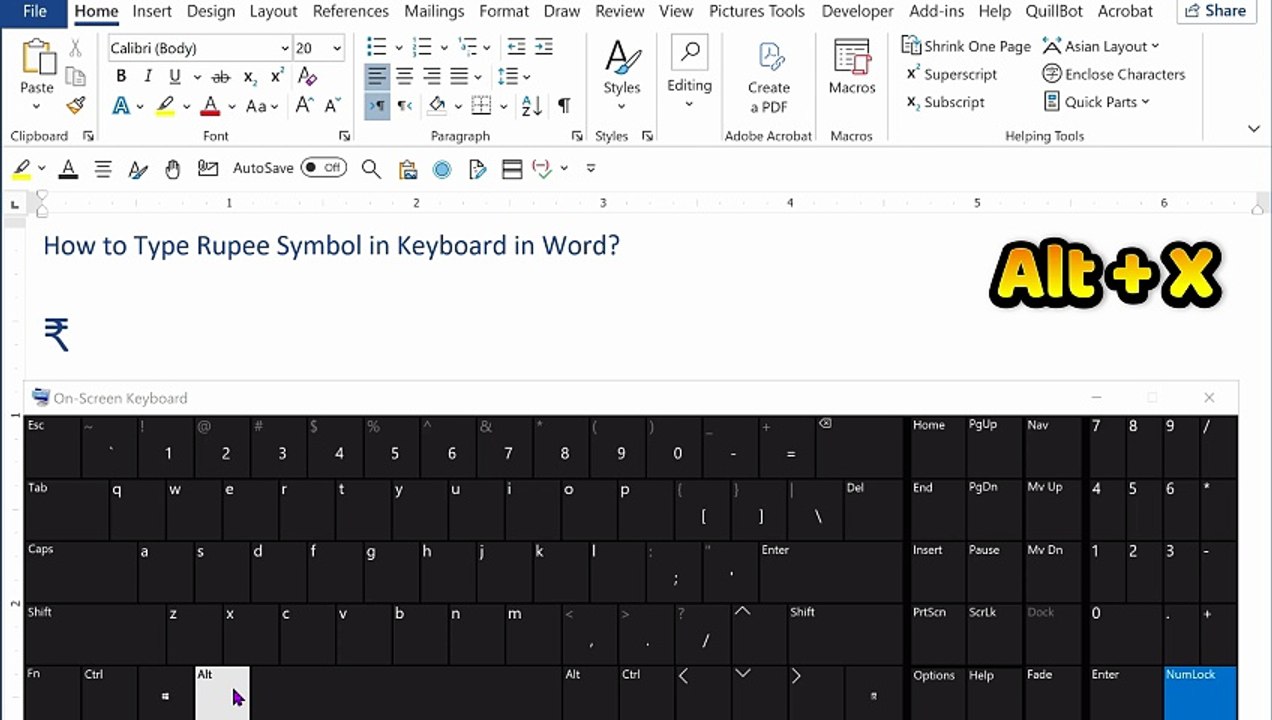The width and height of the screenshot is (1272, 720).
Task: Click the Copy icon in Clipboard group
Action: point(75,76)
